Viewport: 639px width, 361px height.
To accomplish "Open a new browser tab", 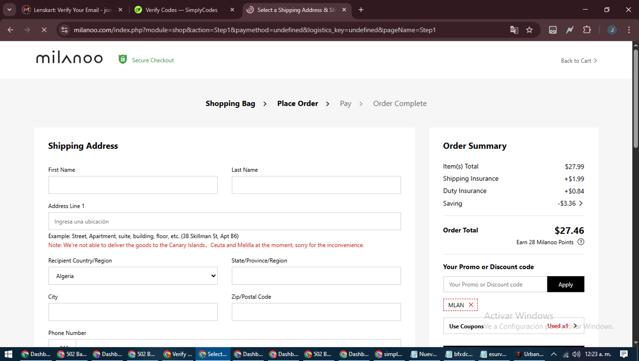I will [361, 10].
